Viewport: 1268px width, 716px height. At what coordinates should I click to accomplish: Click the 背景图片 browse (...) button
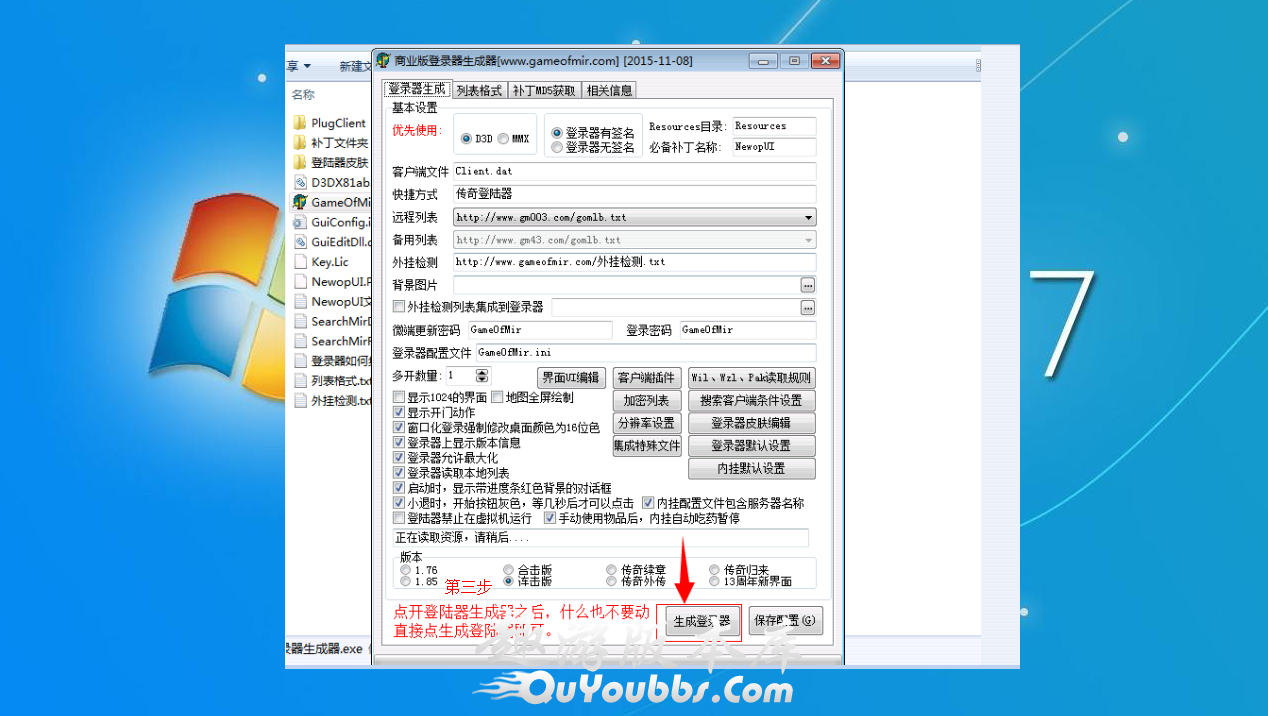808,285
